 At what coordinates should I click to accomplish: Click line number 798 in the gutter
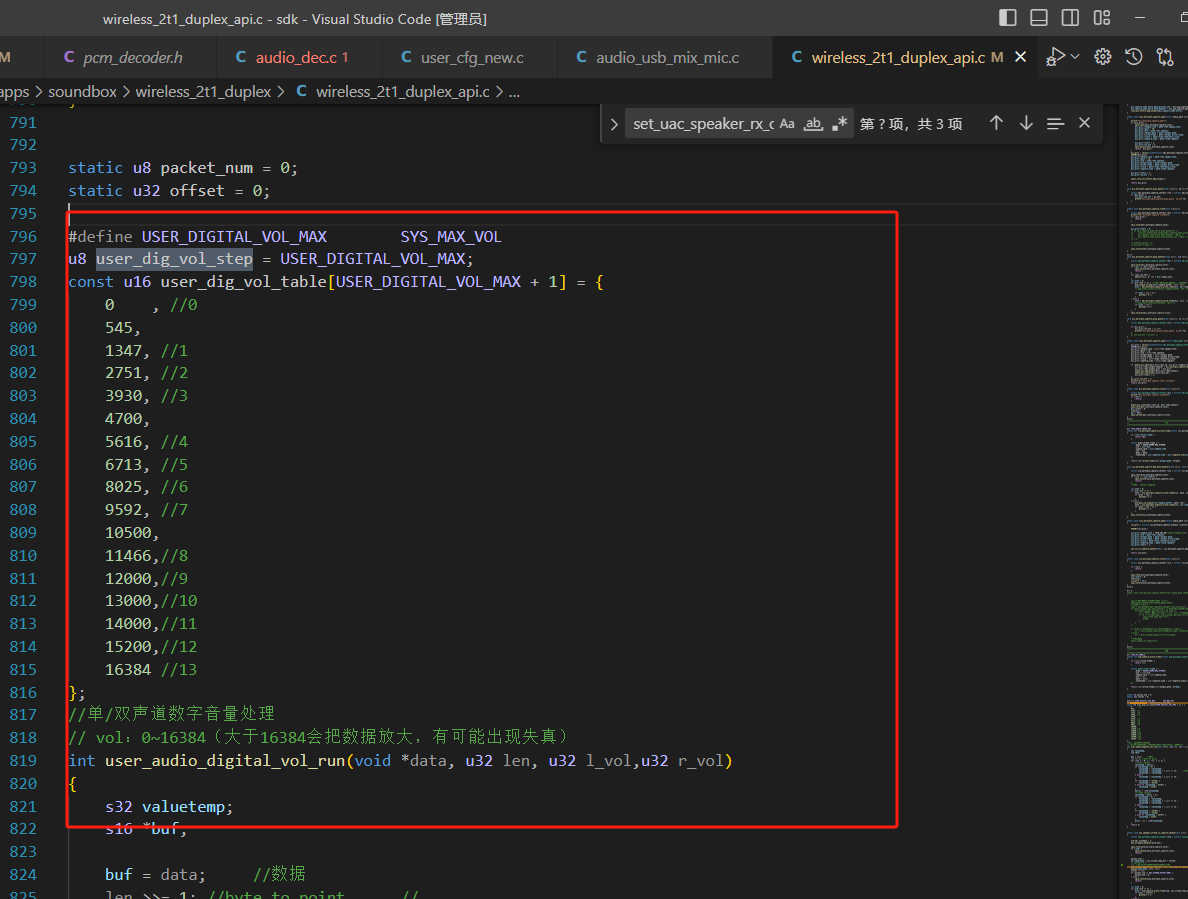click(x=23, y=282)
